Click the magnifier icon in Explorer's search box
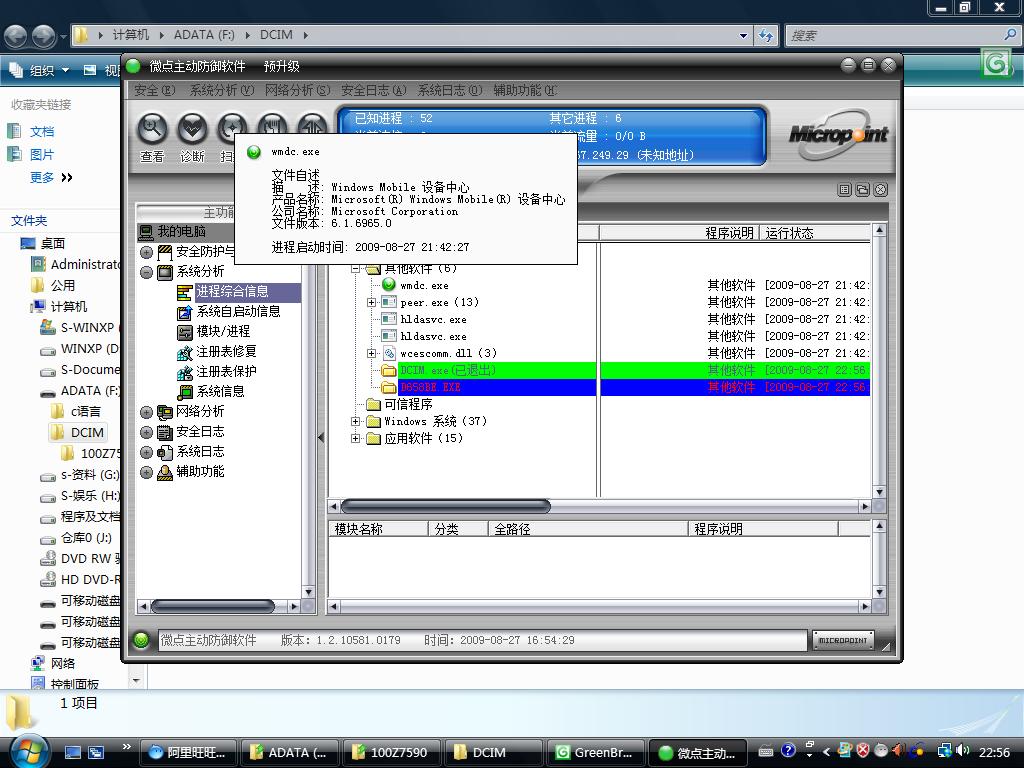This screenshot has height=768, width=1024. coord(1010,35)
